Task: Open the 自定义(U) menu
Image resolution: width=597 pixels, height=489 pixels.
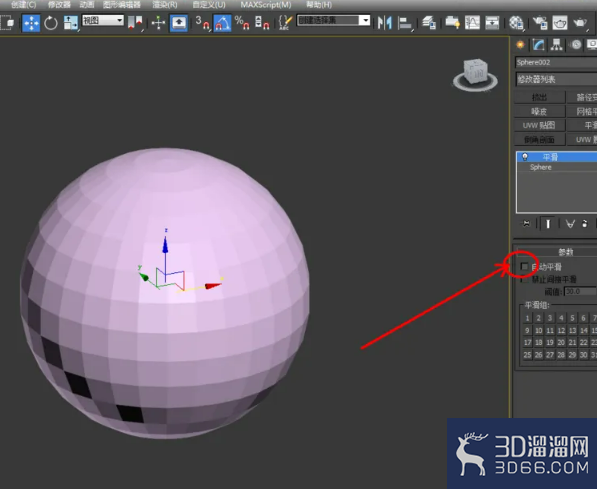Action: pyautogui.click(x=209, y=5)
